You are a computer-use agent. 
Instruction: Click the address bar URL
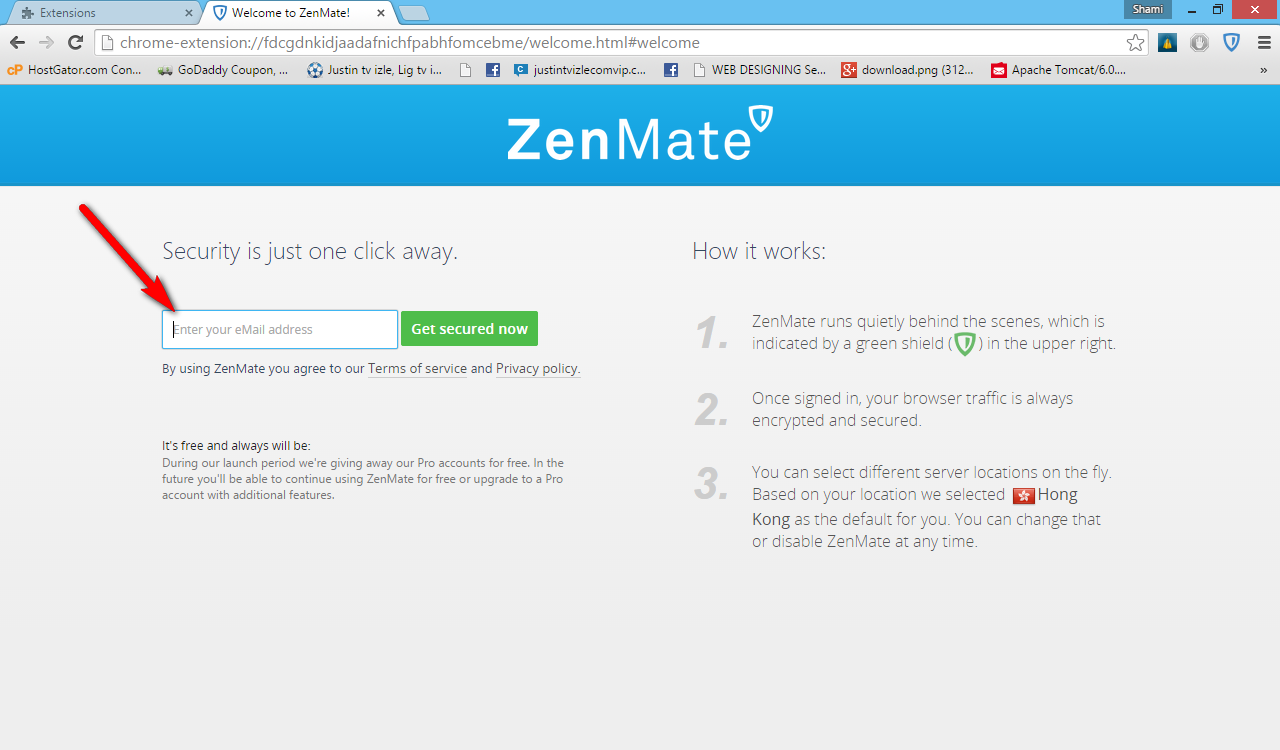pos(410,43)
